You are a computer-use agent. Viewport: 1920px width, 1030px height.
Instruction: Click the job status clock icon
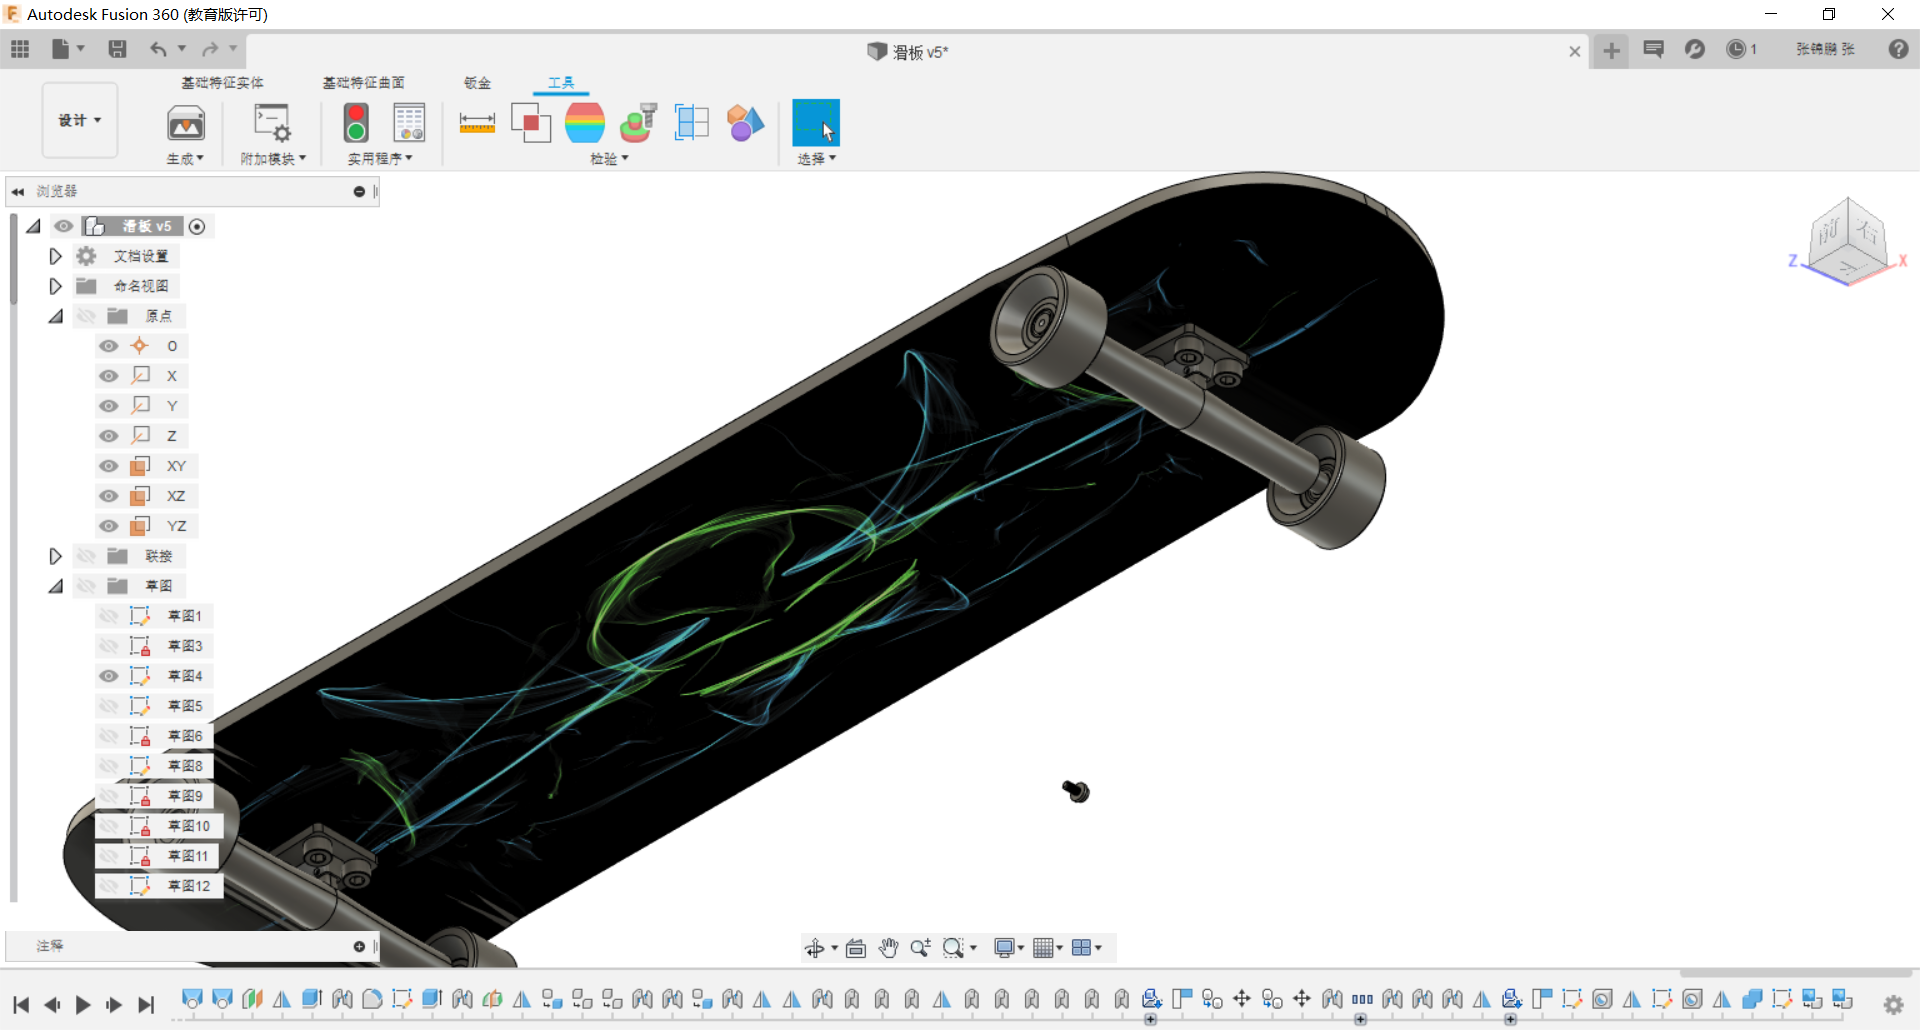point(1736,49)
